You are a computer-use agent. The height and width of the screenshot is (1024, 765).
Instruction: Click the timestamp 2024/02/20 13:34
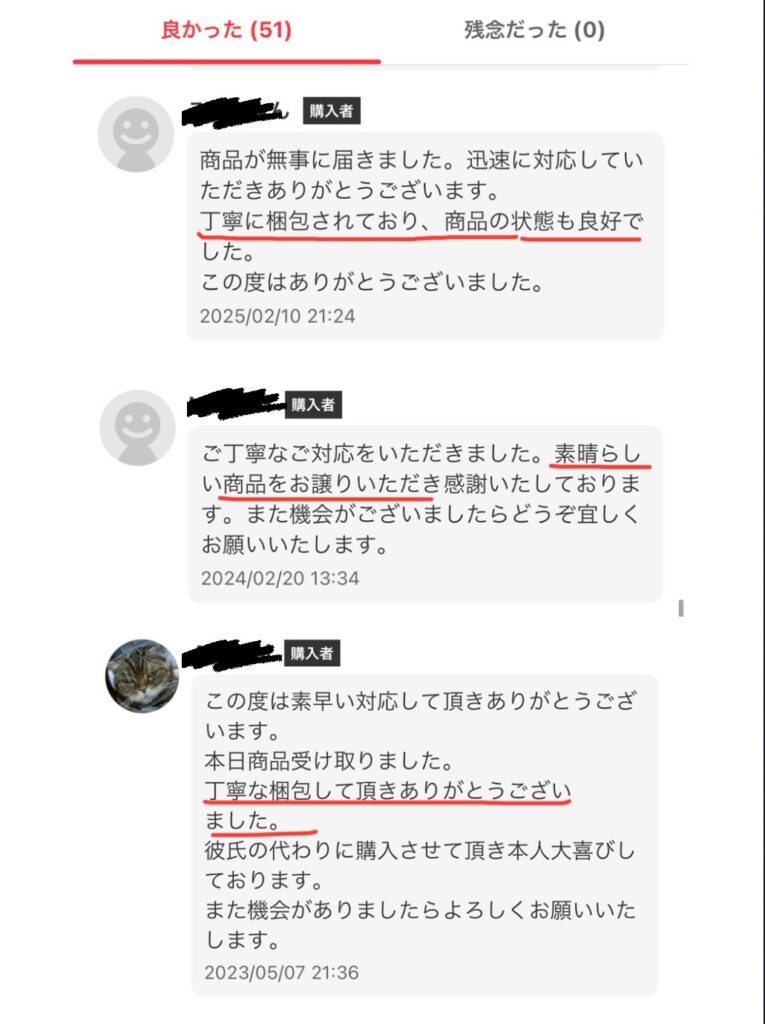(280, 578)
